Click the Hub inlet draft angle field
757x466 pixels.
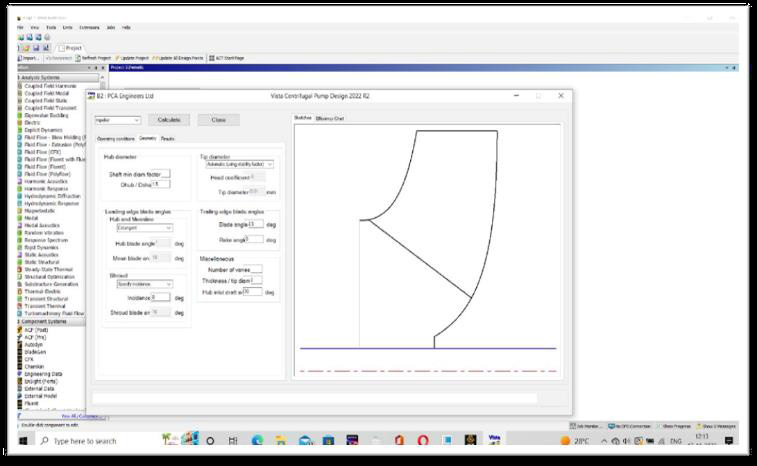coord(252,292)
